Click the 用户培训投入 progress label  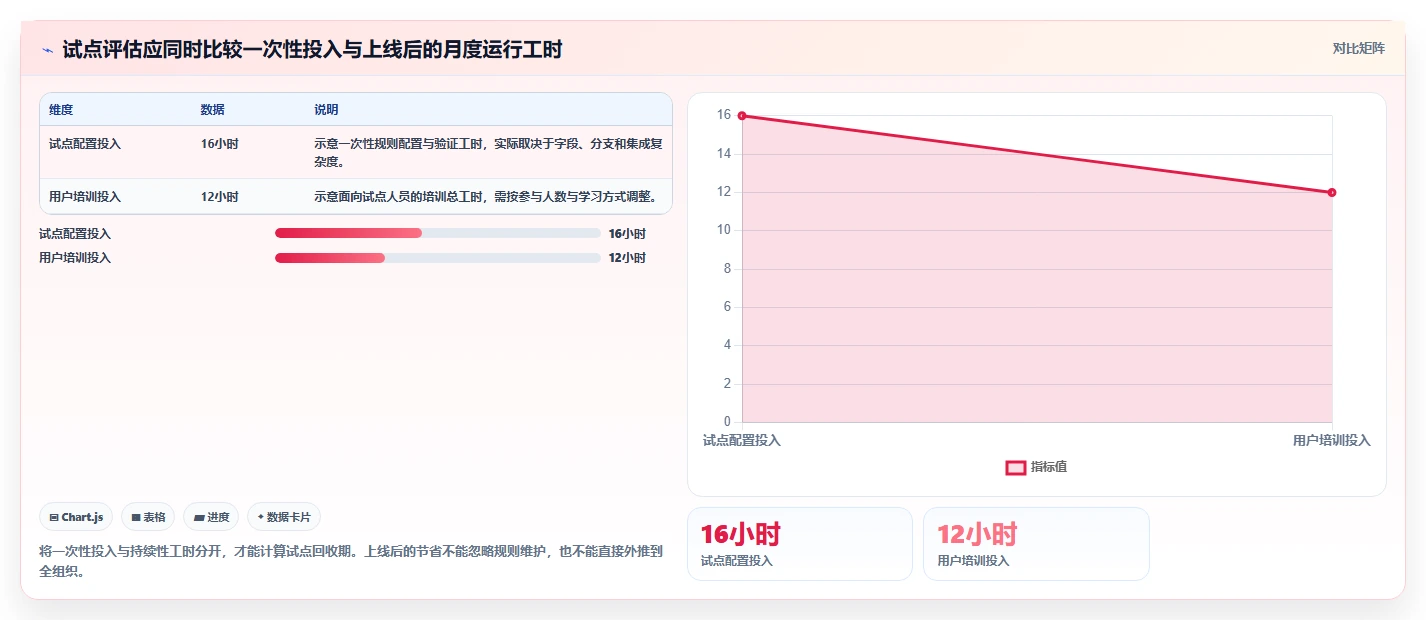click(x=75, y=258)
